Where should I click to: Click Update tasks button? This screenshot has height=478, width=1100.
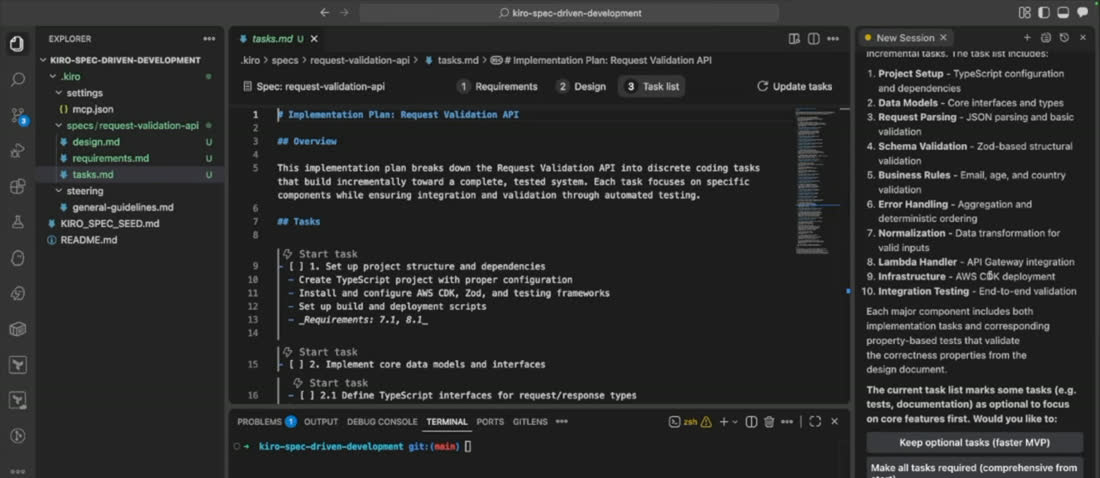(795, 86)
